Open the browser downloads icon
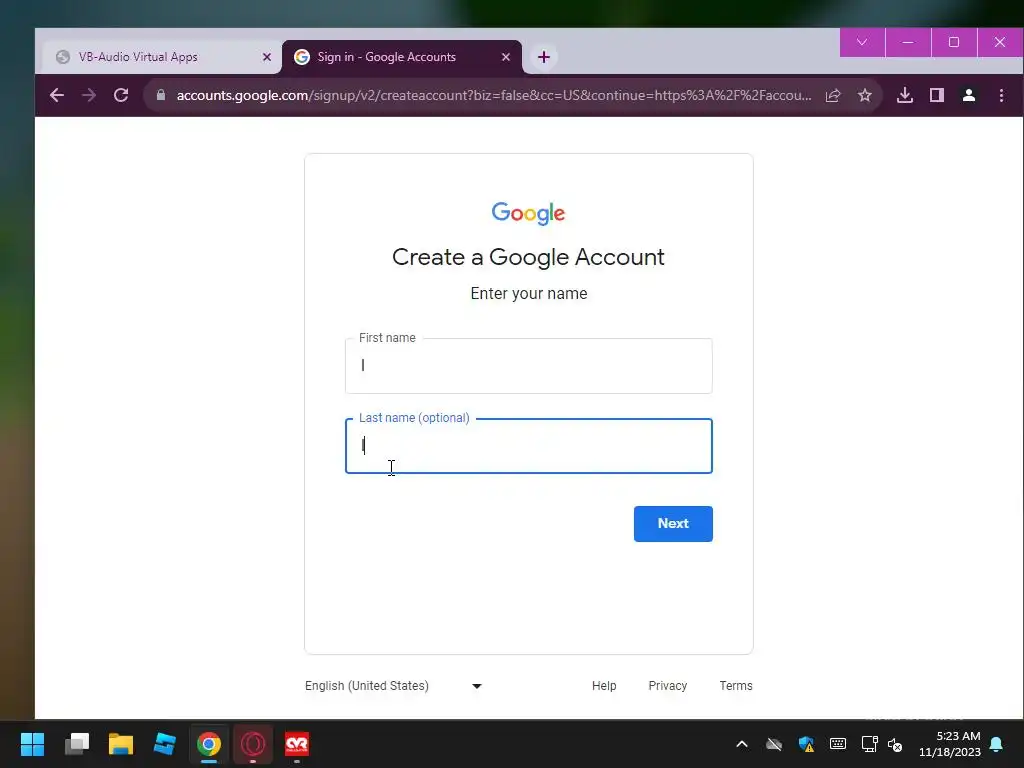The width and height of the screenshot is (1024, 768). point(904,95)
